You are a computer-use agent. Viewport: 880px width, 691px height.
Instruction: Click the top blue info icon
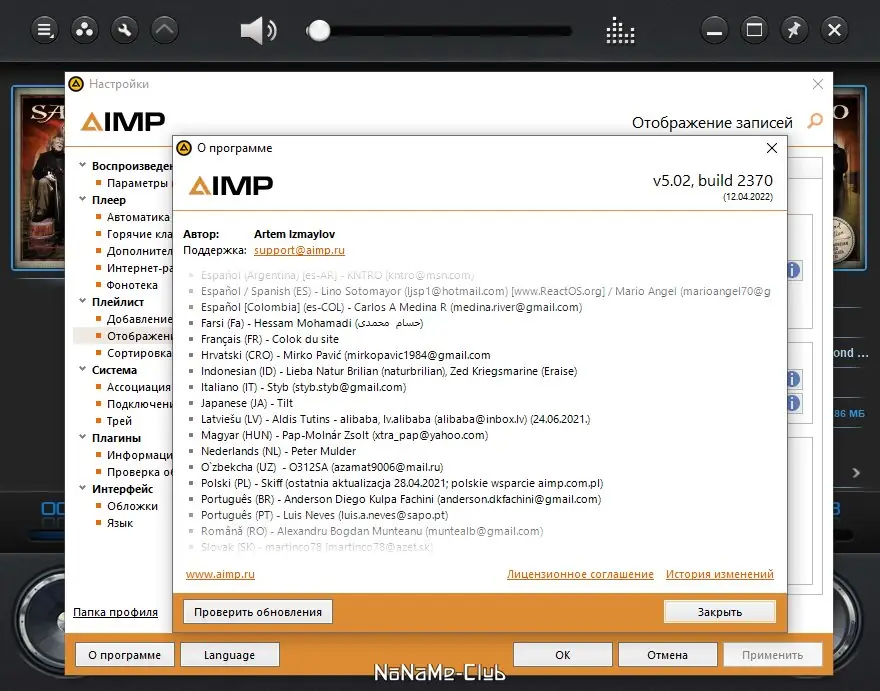pyautogui.click(x=792, y=271)
